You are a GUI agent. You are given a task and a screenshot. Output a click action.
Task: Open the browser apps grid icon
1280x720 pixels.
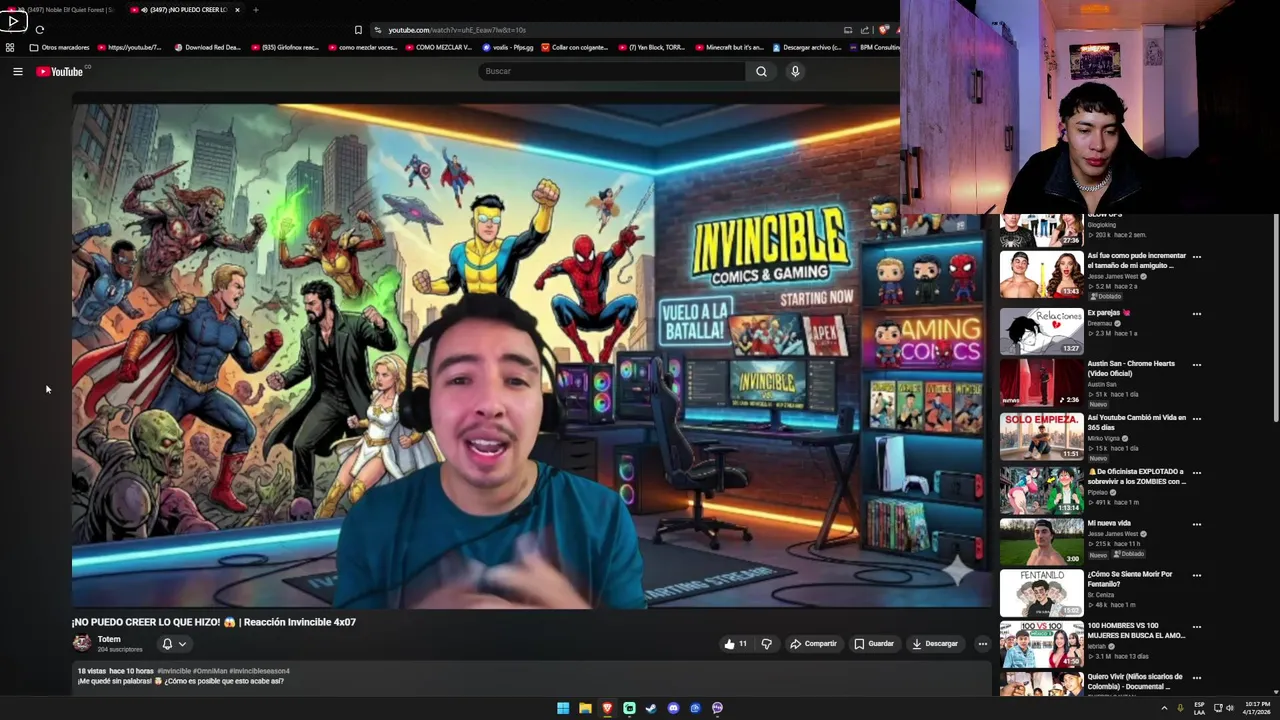[10, 47]
